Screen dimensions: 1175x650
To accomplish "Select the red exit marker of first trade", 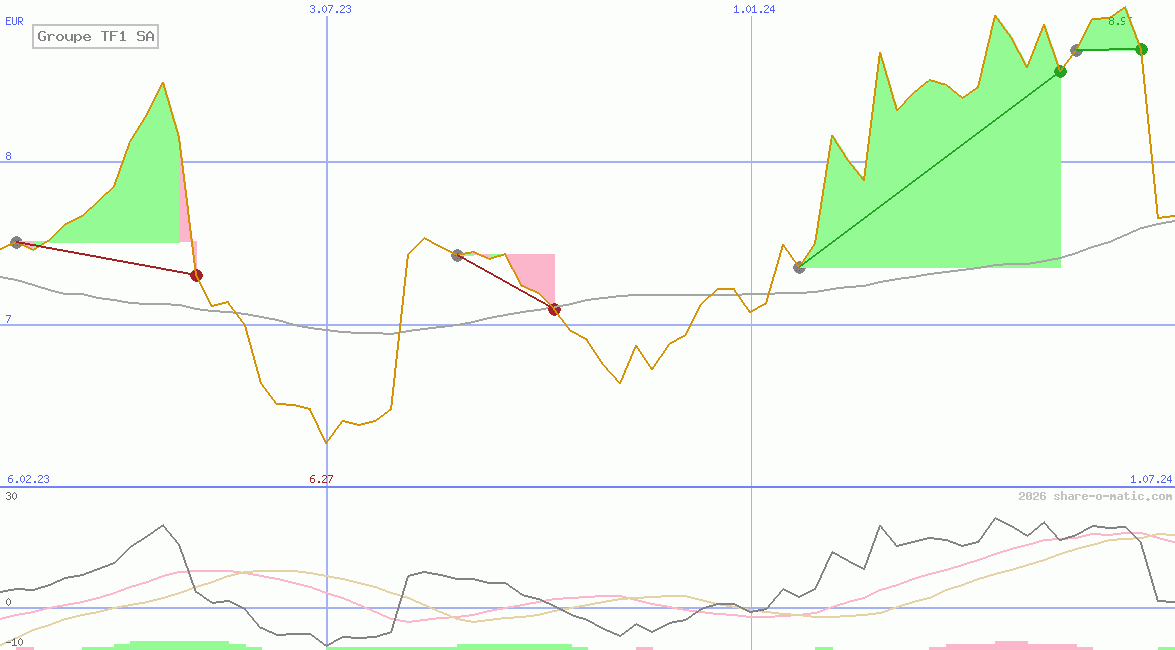I will [196, 275].
